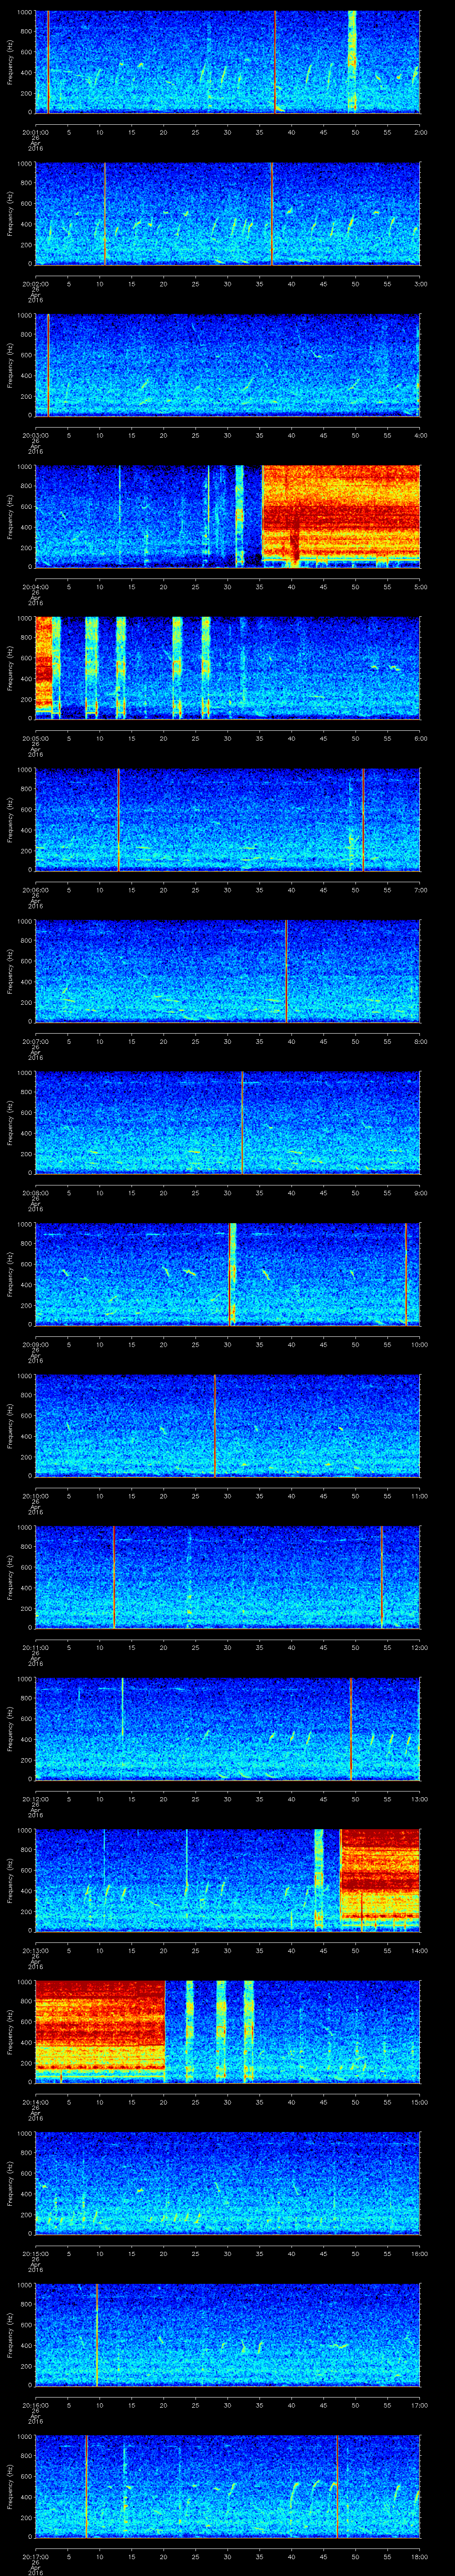
Task: Click the '20:04:00' start time label
Action: [35, 586]
